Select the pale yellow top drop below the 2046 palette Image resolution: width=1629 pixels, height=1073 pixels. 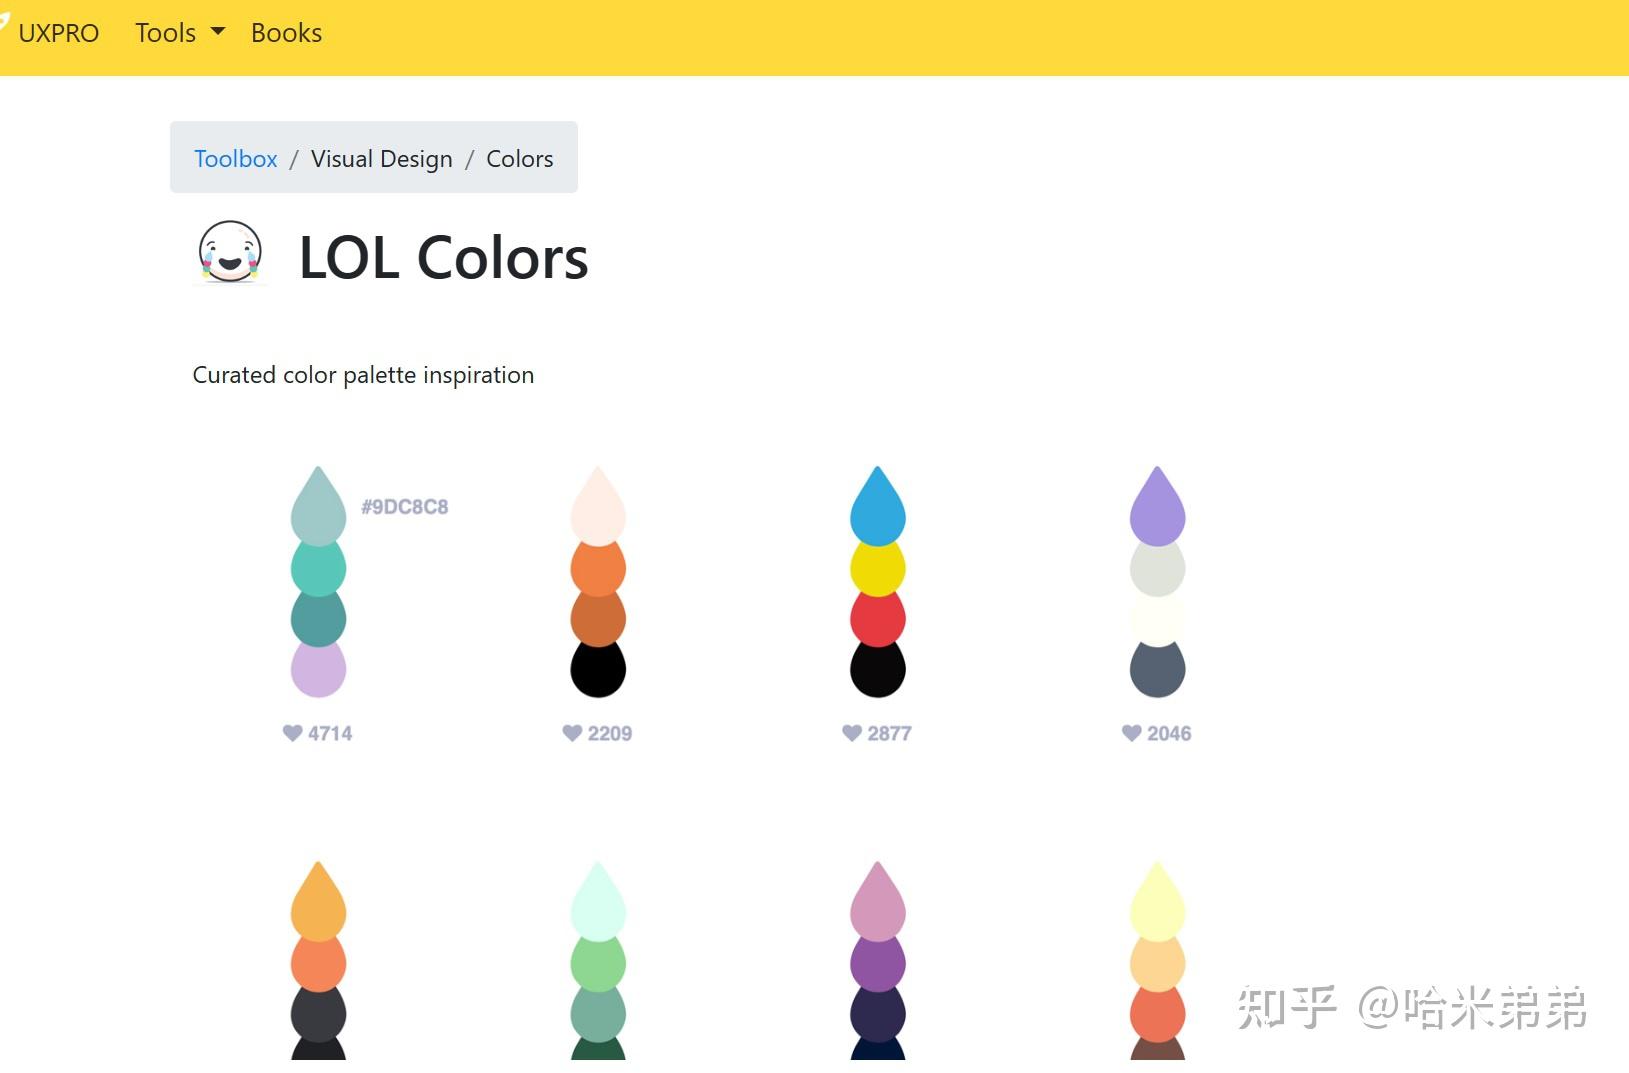[x=1158, y=903]
